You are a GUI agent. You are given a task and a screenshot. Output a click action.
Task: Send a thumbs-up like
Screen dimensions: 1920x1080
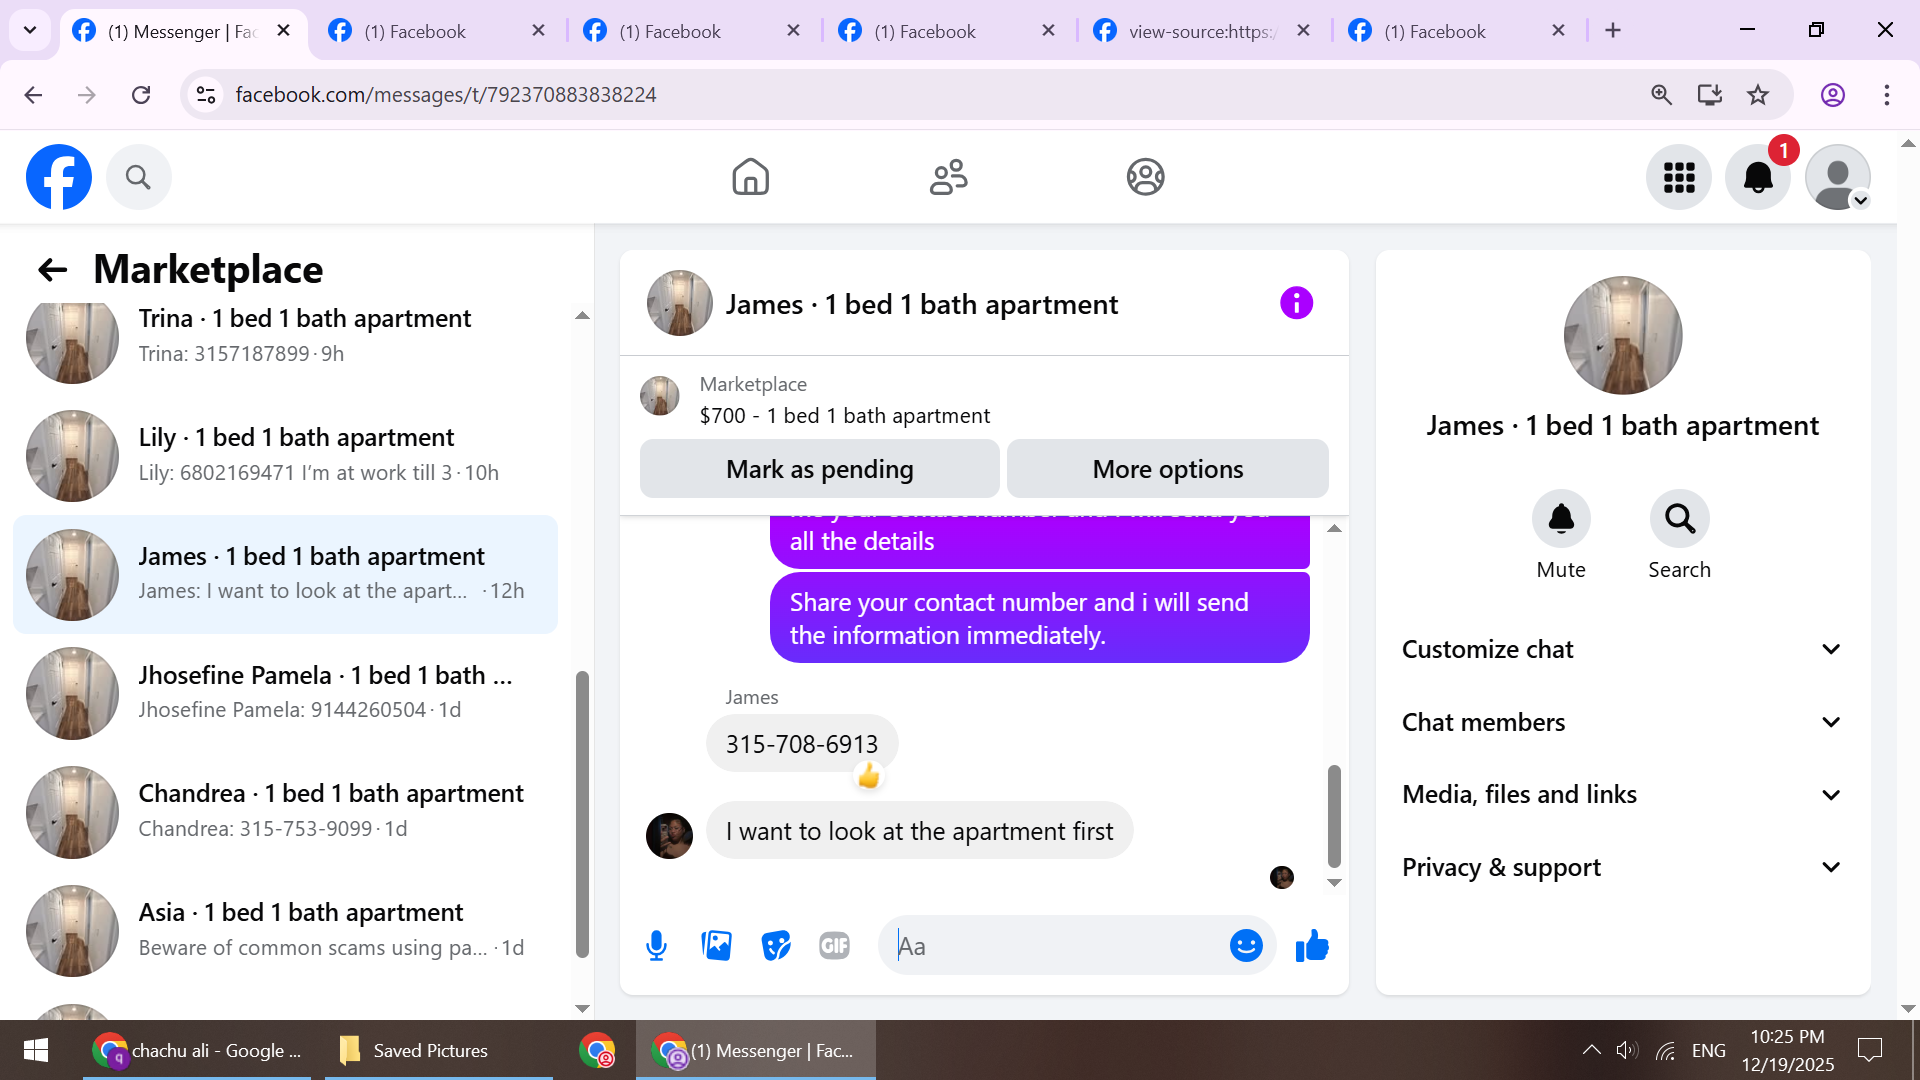pyautogui.click(x=1312, y=946)
